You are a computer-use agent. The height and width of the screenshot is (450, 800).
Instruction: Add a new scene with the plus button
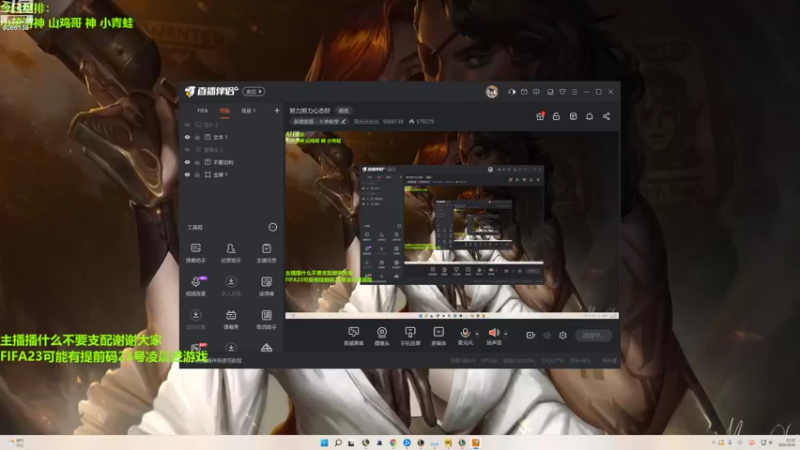pos(277,110)
